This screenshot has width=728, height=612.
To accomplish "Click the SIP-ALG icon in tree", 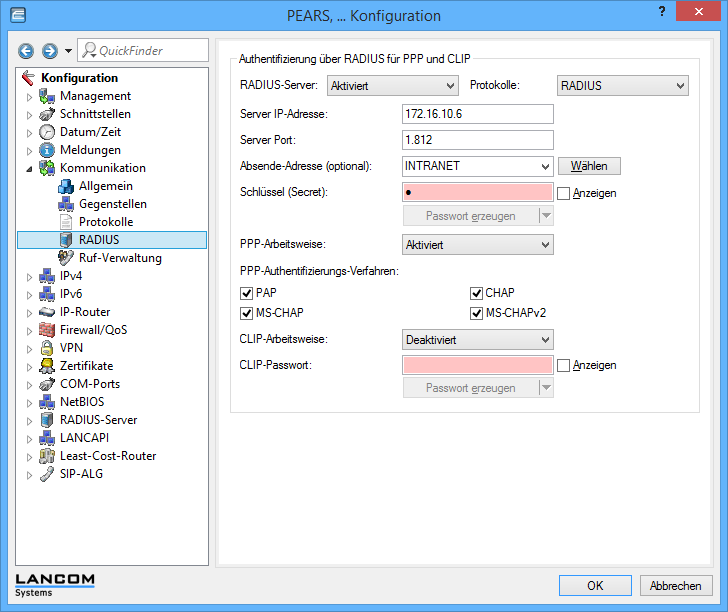I will (x=47, y=474).
